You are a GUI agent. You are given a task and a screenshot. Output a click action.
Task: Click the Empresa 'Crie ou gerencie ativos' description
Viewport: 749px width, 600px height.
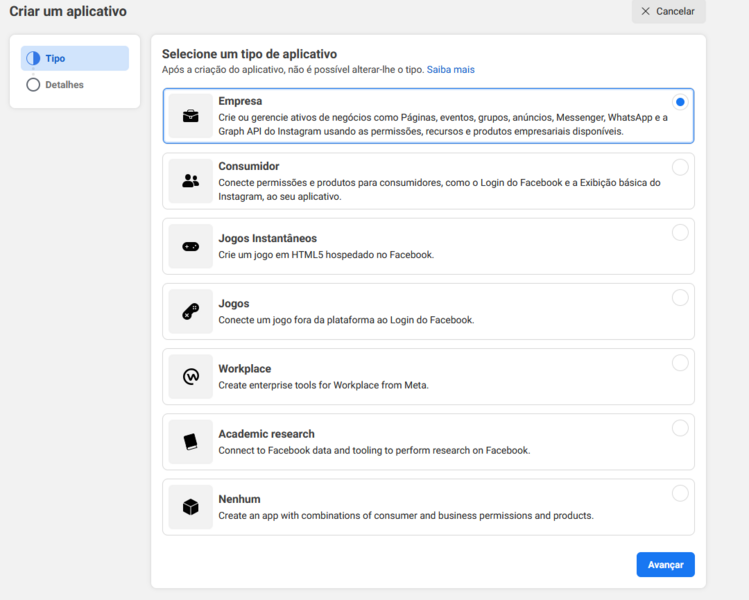point(443,124)
